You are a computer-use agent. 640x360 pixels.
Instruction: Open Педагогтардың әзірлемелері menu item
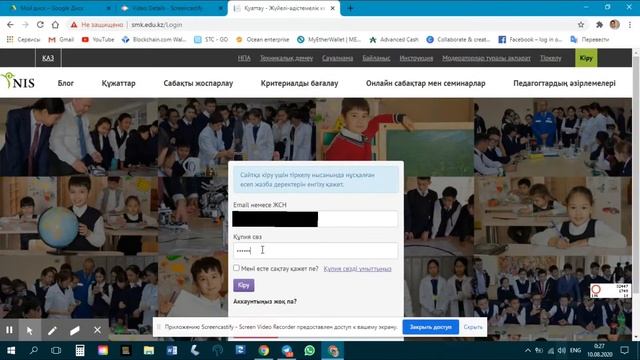pyautogui.click(x=564, y=83)
